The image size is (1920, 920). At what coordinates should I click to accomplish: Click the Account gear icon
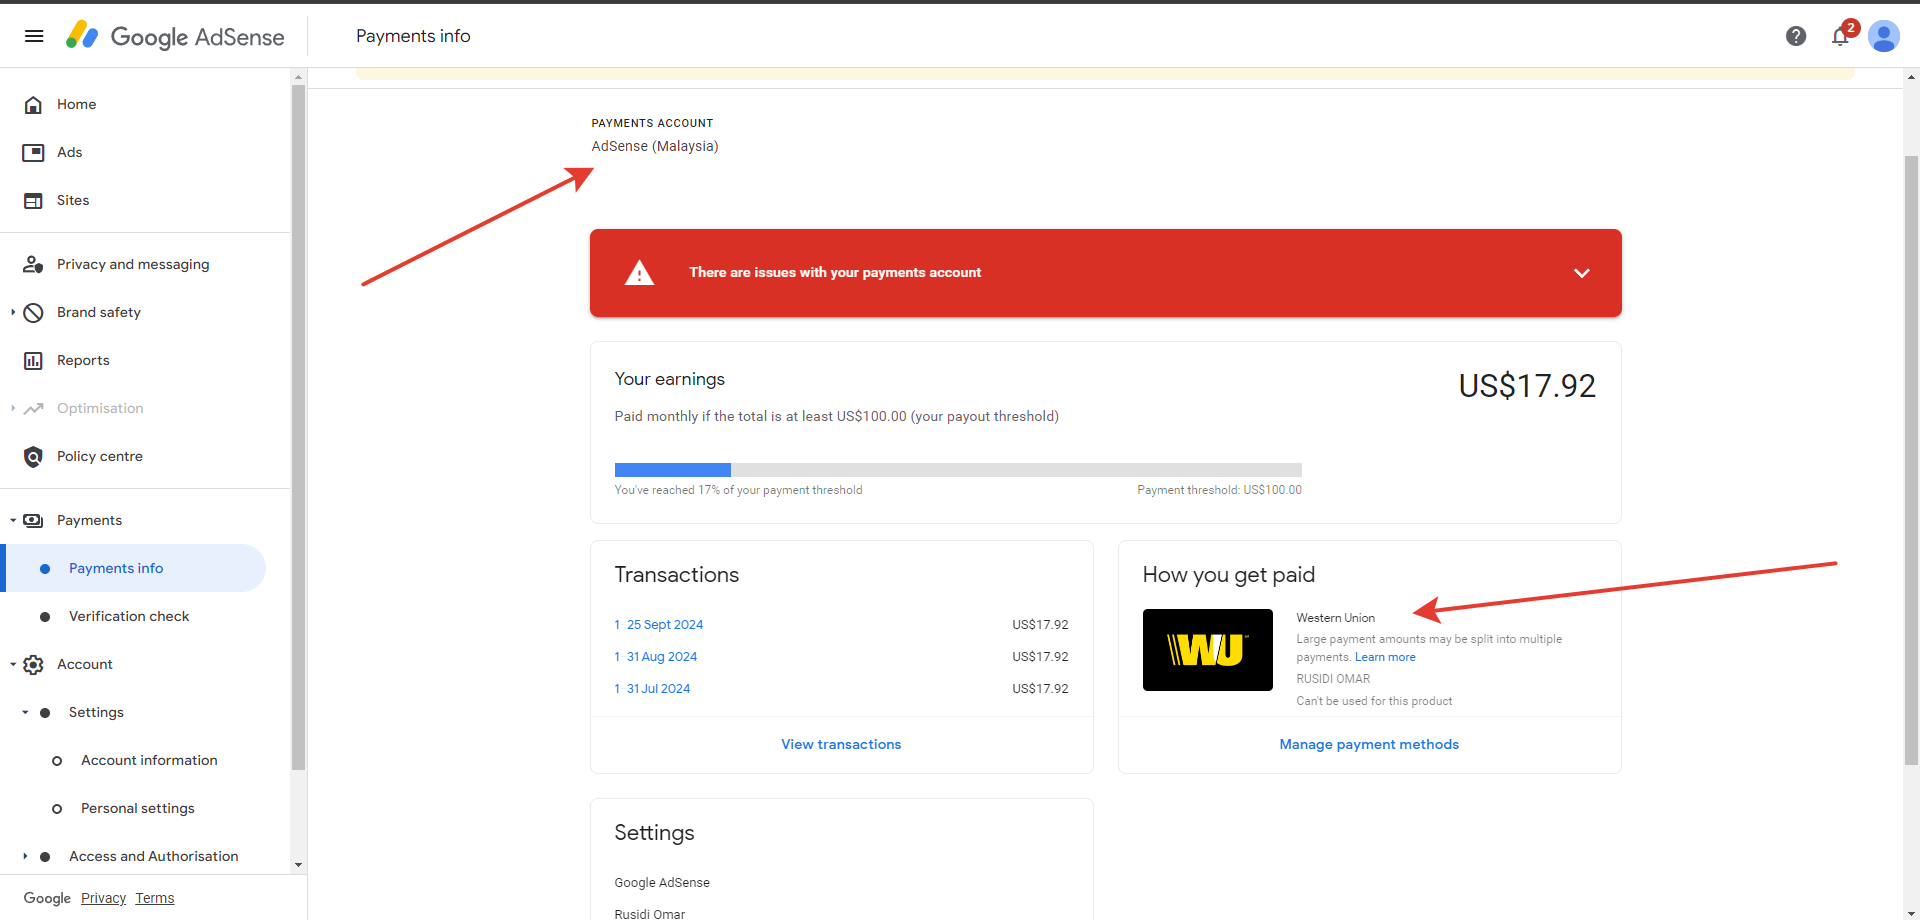pos(33,665)
